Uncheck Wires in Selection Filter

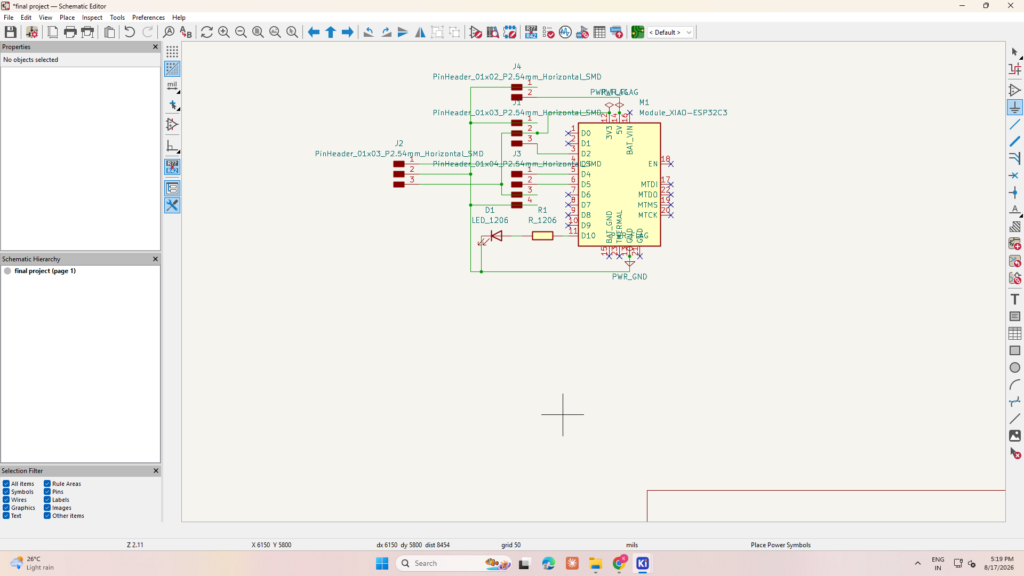click(x=6, y=500)
